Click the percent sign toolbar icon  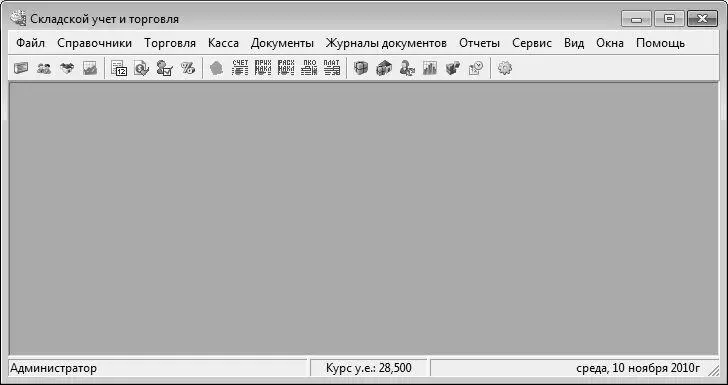point(188,69)
